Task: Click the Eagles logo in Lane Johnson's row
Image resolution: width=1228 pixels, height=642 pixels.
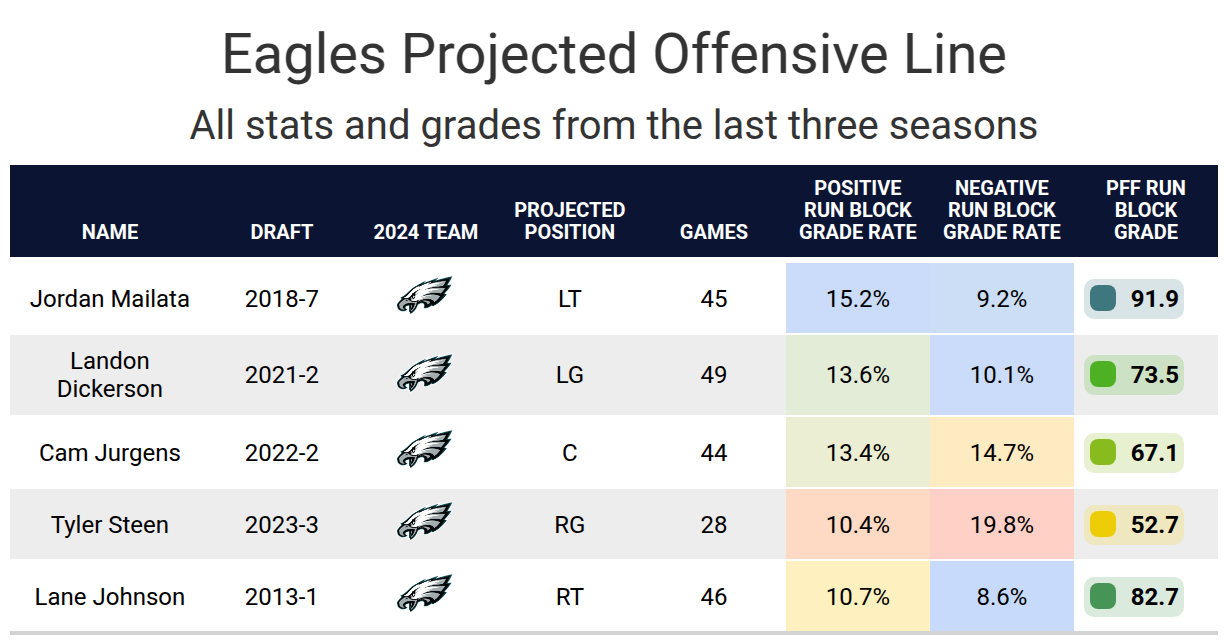Action: (x=425, y=595)
